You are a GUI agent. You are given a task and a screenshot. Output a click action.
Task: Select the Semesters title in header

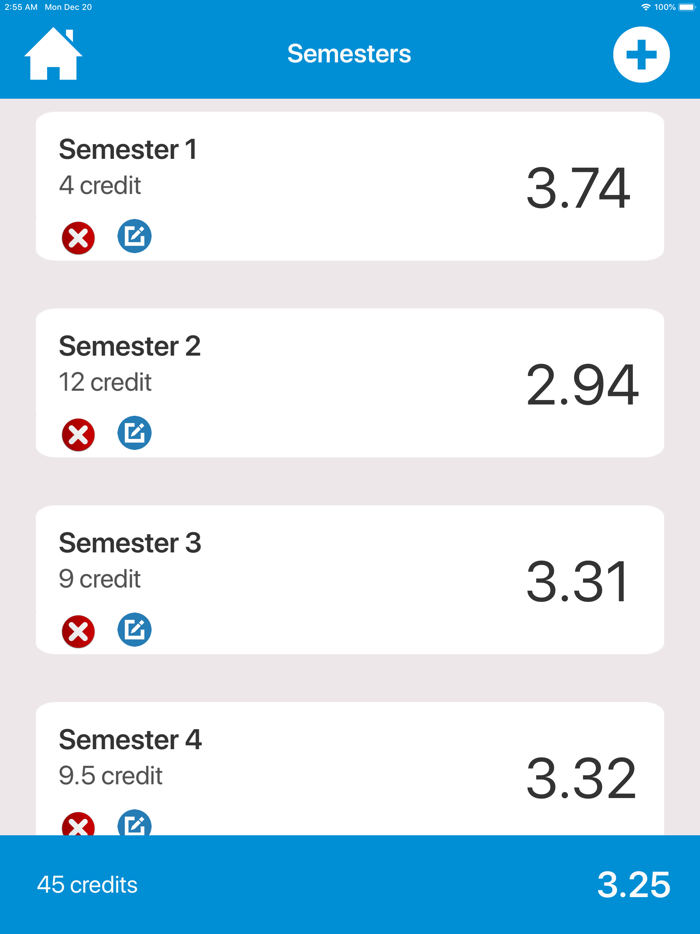pos(349,54)
